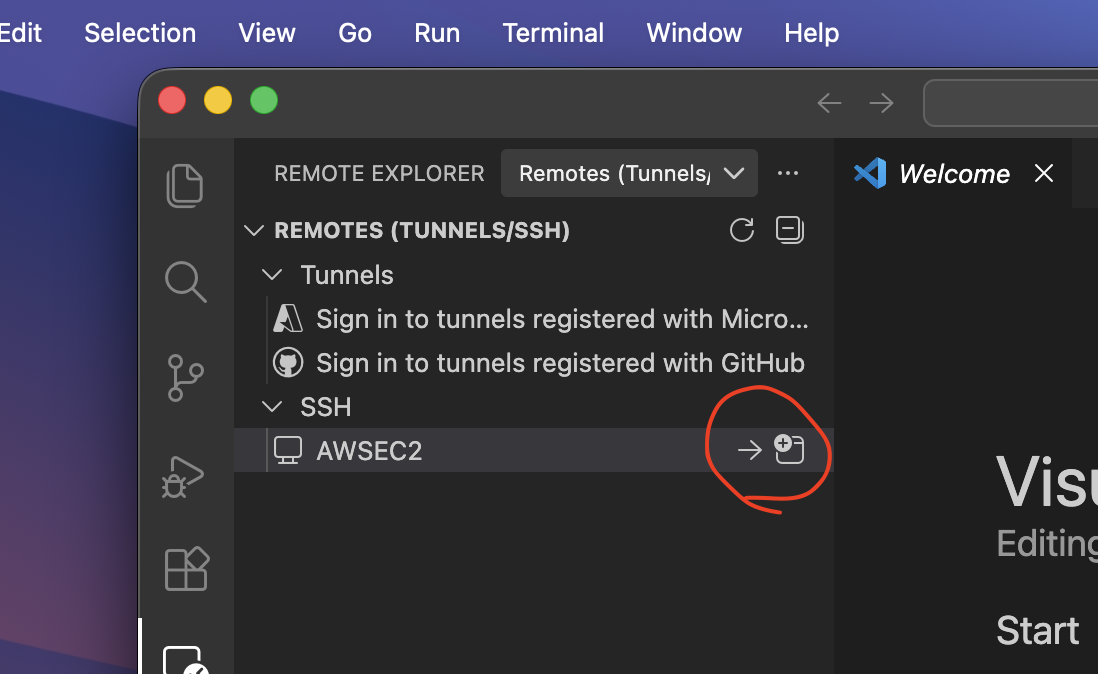This screenshot has height=674, width=1098.
Task: Connect to AWSEC2 in a new window
Action: [789, 449]
